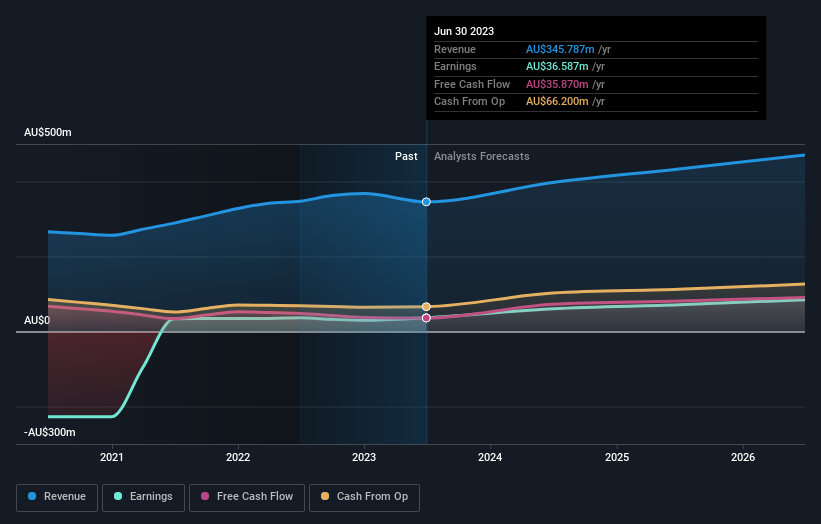The image size is (821, 524).
Task: Toggle the Revenue legend button
Action: (57, 497)
